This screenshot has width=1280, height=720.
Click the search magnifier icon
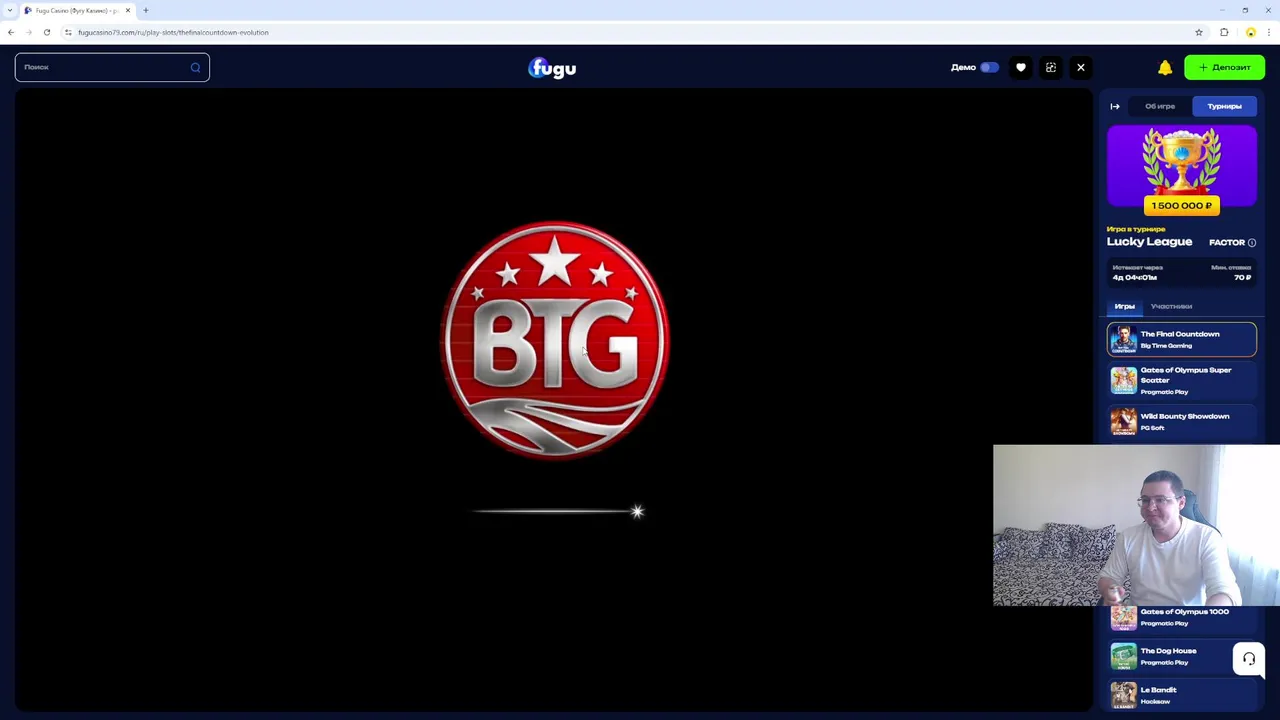[195, 67]
